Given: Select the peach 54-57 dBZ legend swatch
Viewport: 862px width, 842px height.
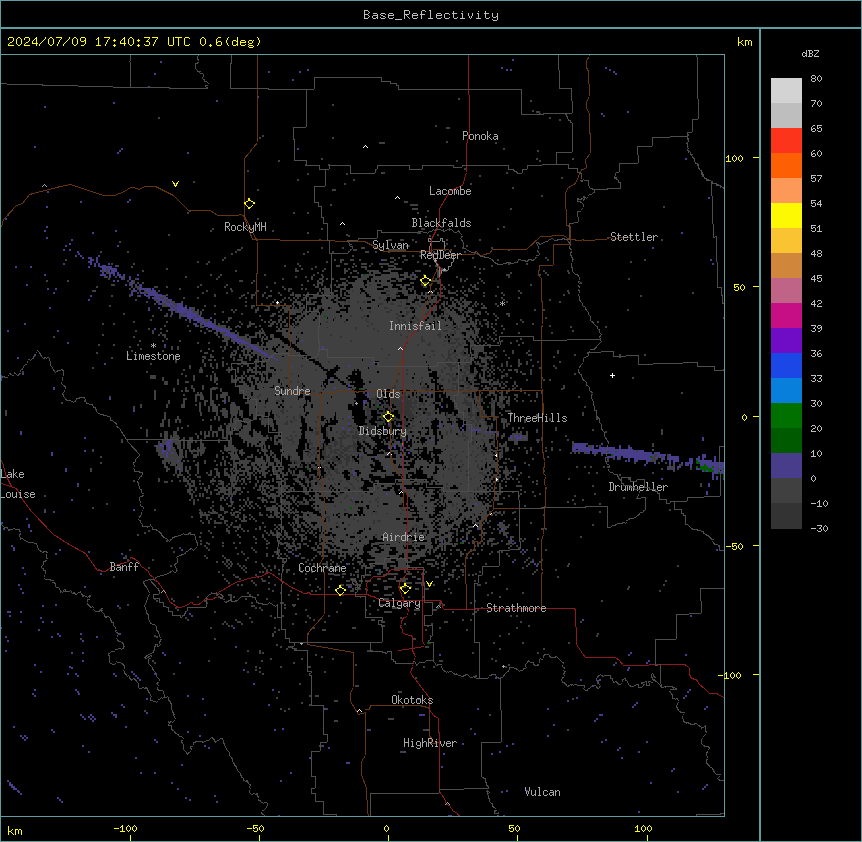Looking at the screenshot, I should click(x=786, y=191).
